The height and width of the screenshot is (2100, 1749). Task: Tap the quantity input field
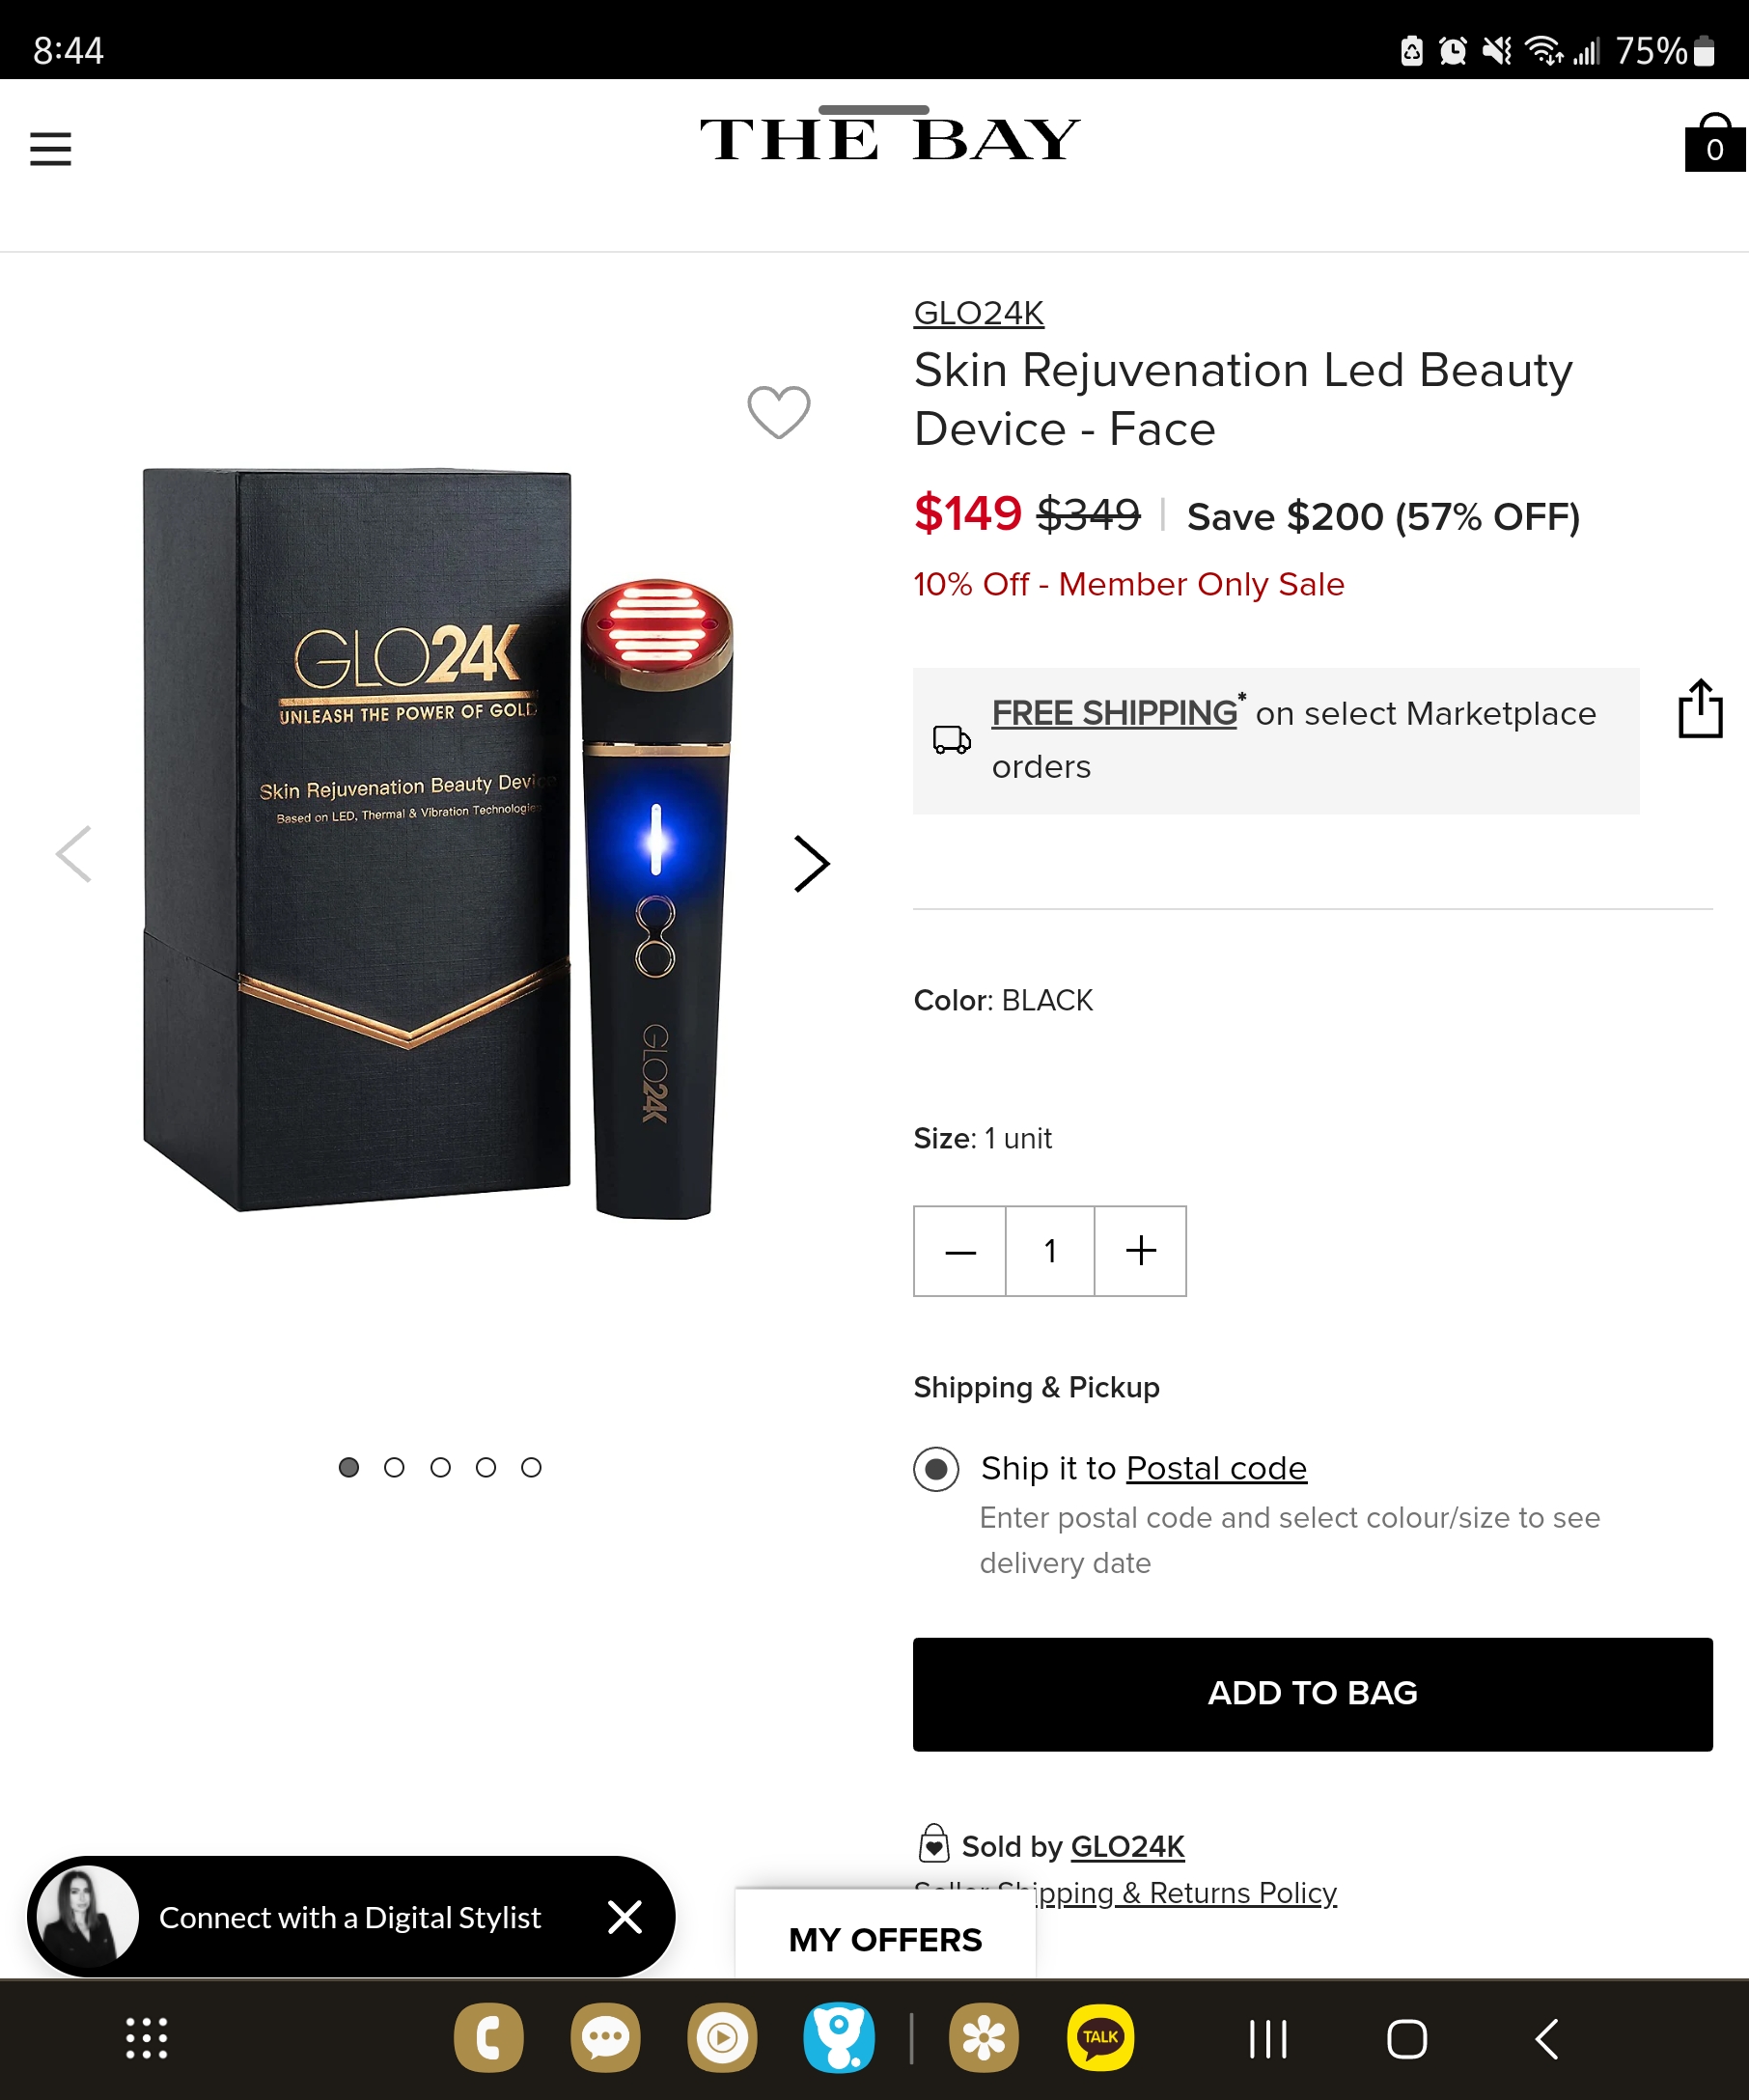(1050, 1251)
